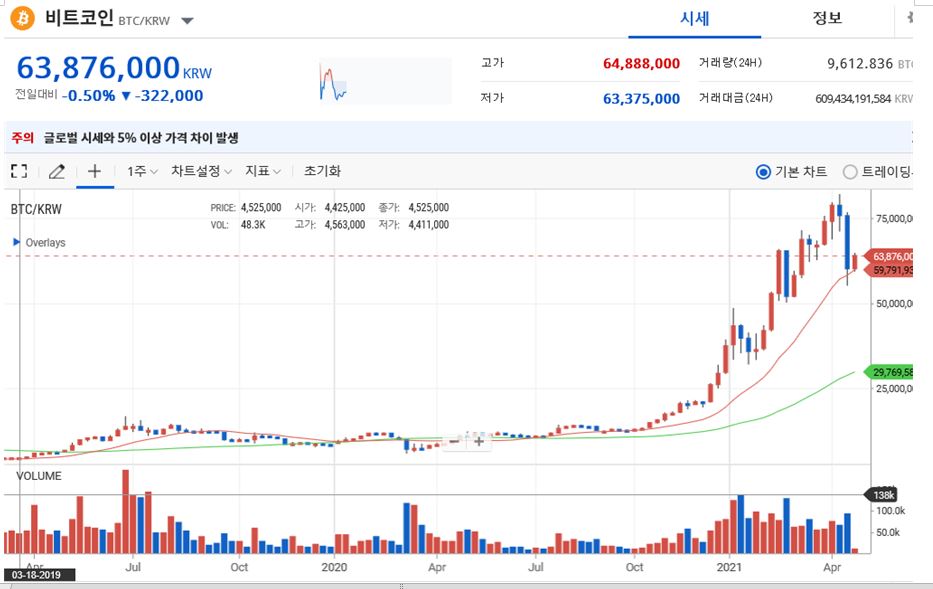The height and width of the screenshot is (589, 933).
Task: Click the VOL 48.3K readout
Action: pos(238,225)
